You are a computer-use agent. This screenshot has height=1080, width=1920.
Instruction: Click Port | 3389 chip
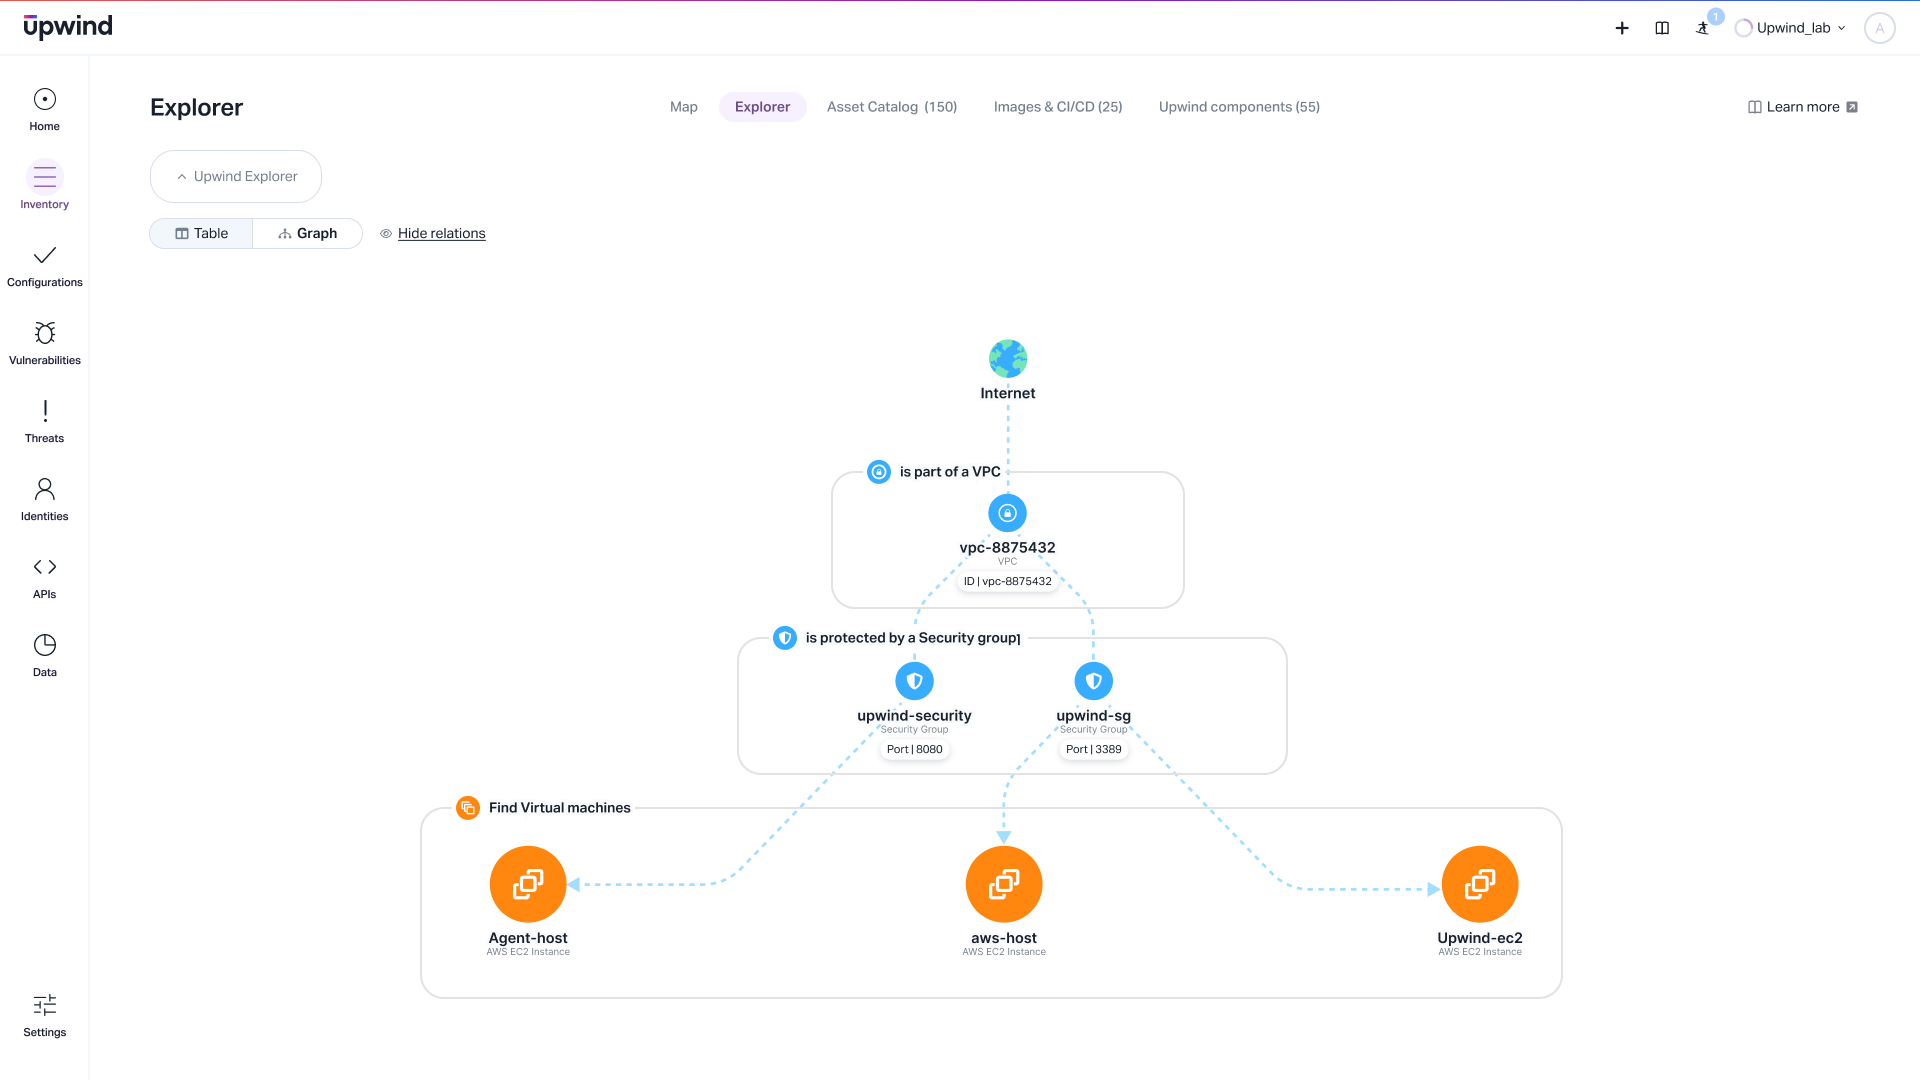(x=1094, y=749)
